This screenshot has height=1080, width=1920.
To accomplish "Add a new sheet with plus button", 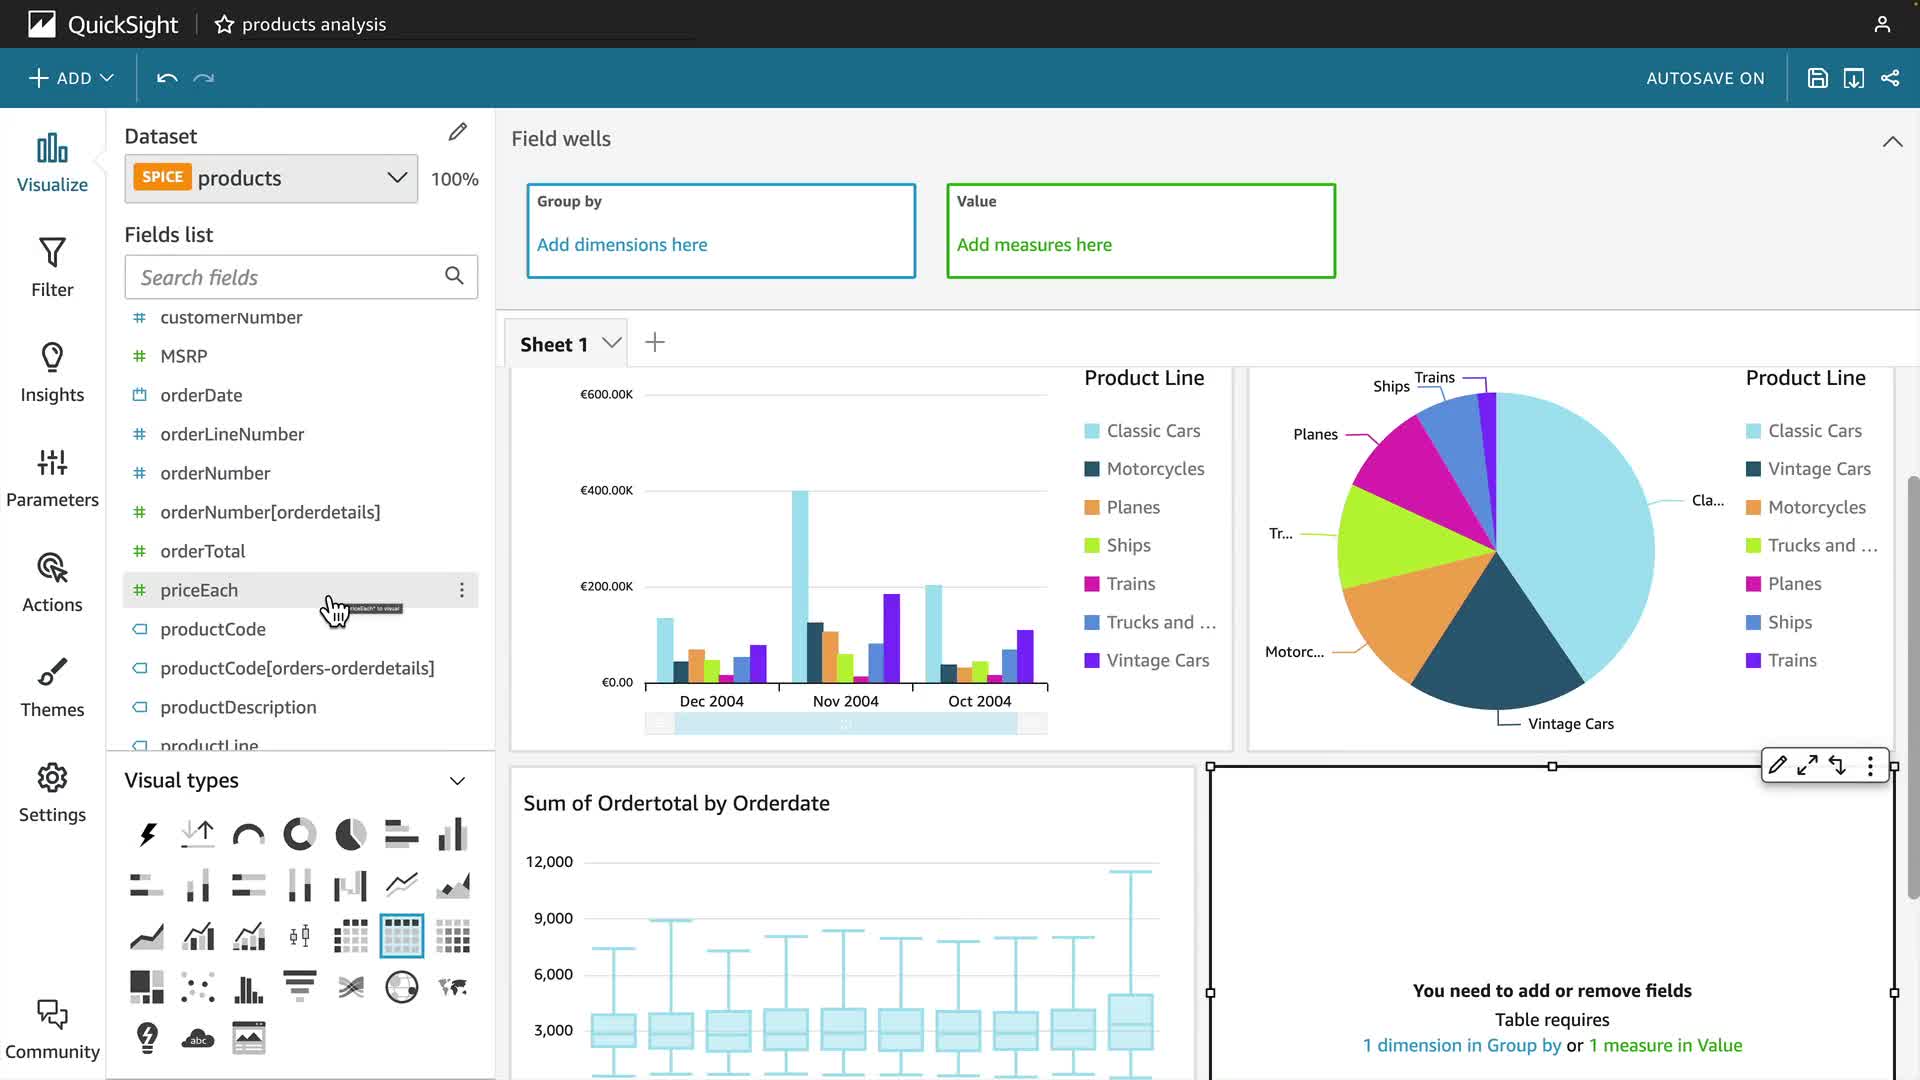I will (655, 343).
